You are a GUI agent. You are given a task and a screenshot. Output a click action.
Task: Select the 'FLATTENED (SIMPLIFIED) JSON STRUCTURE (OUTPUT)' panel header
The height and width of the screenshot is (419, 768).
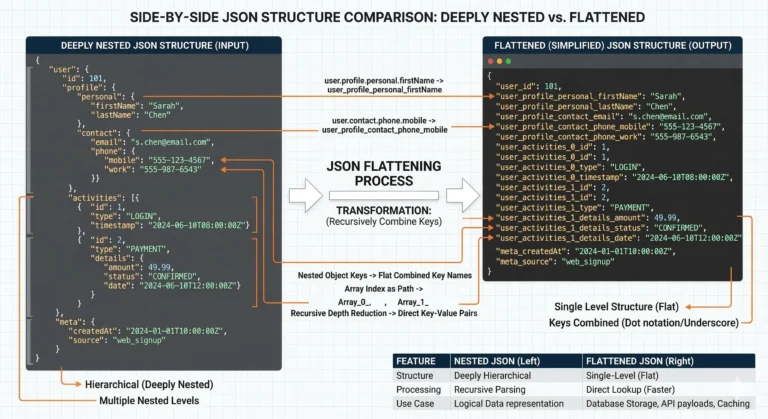[612, 46]
